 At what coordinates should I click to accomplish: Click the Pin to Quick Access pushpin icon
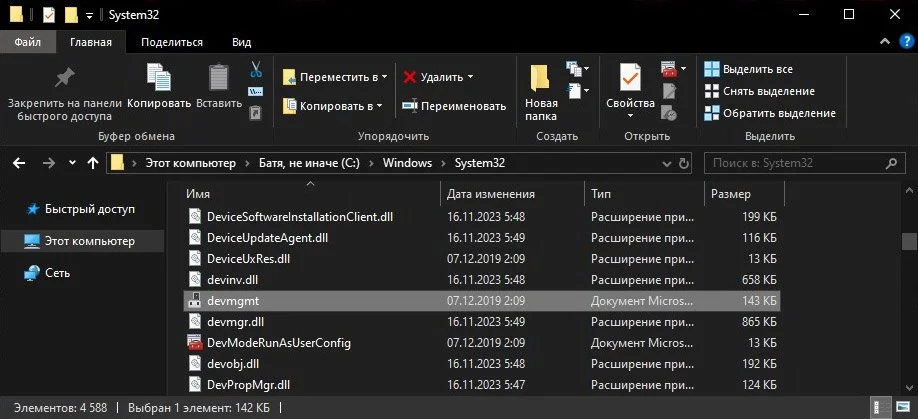64,77
